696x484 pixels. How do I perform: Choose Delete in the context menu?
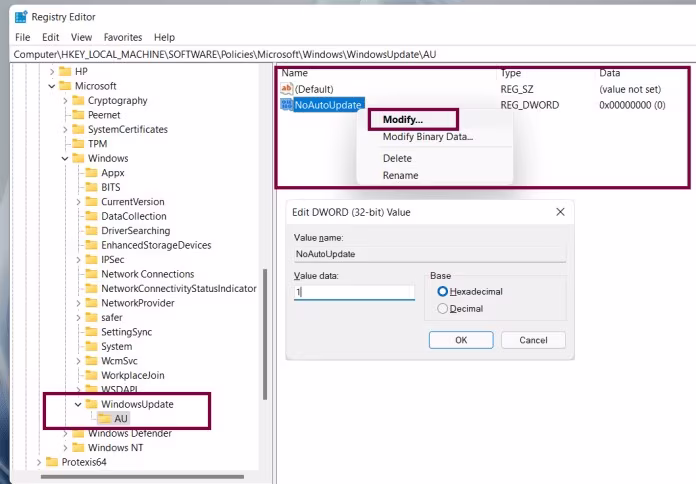click(x=397, y=159)
